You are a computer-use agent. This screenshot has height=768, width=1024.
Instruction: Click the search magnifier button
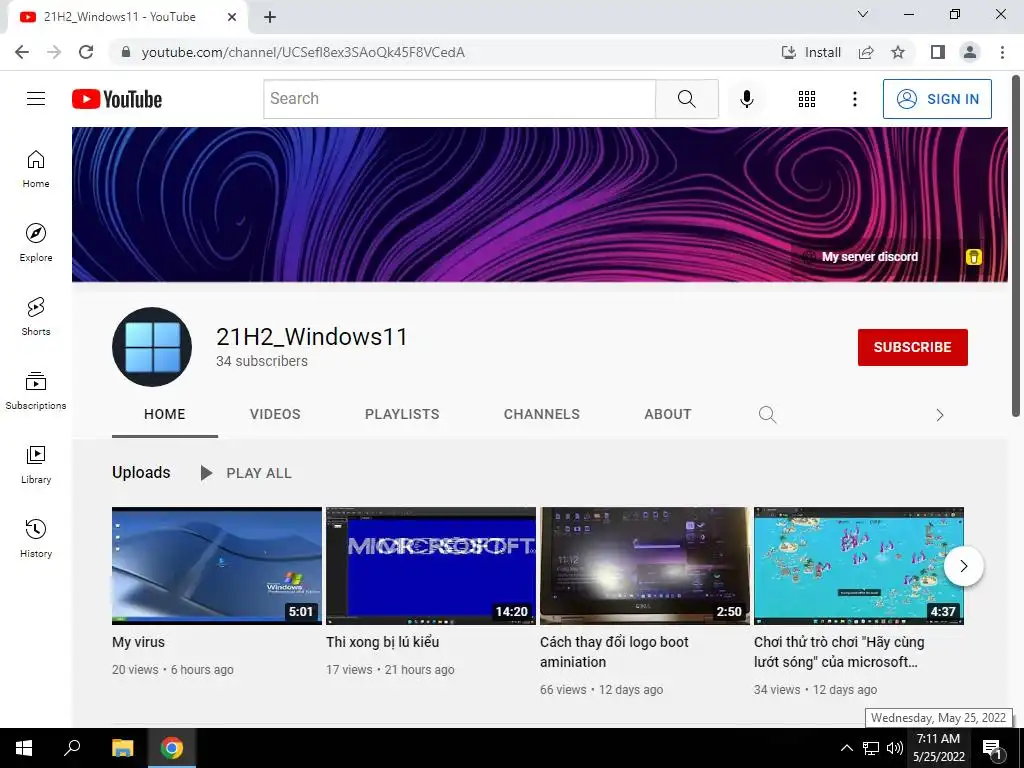pyautogui.click(x=686, y=99)
